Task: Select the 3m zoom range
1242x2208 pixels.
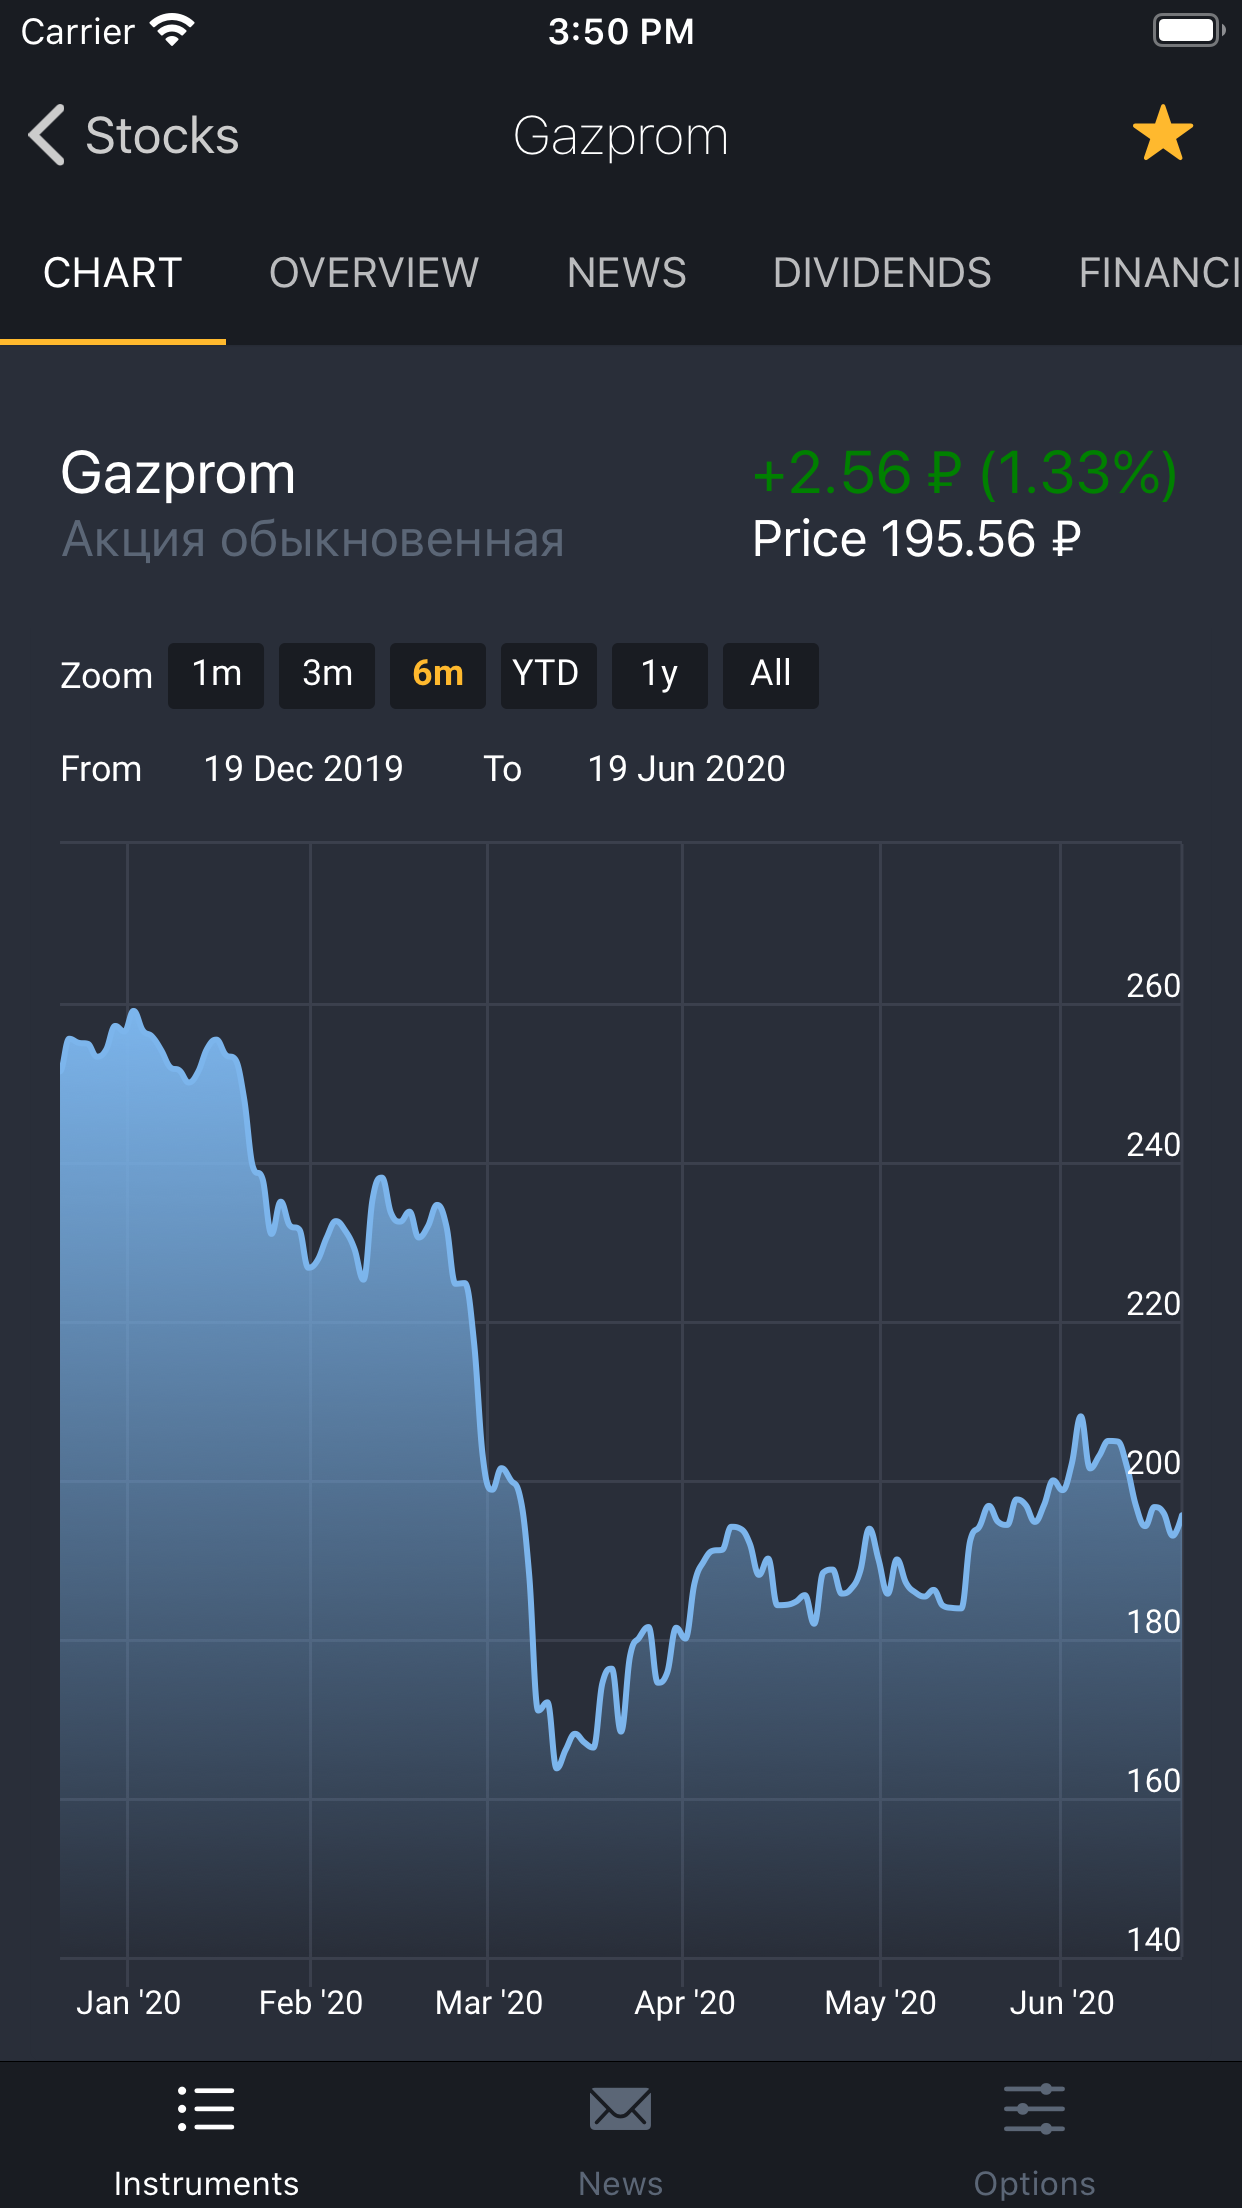Action: [327, 675]
